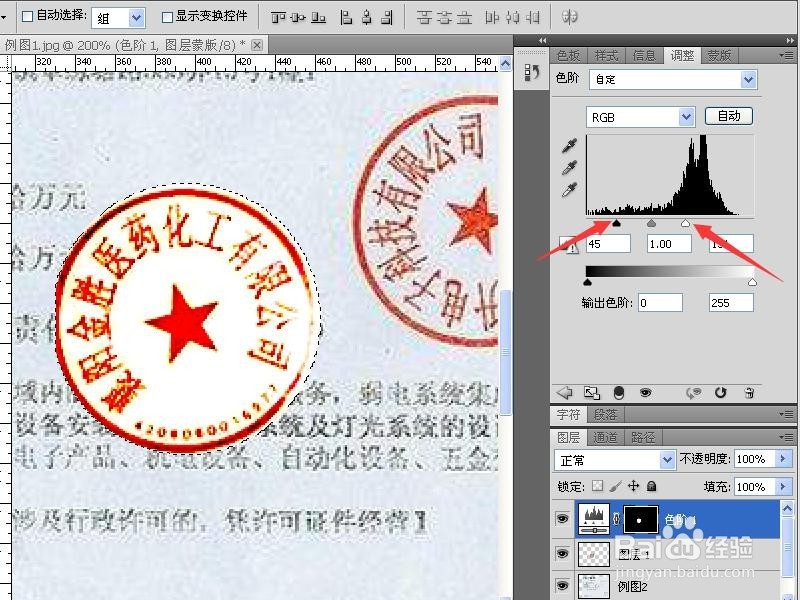
Task: Click the Auto-Align Layers icon
Action: point(569,17)
